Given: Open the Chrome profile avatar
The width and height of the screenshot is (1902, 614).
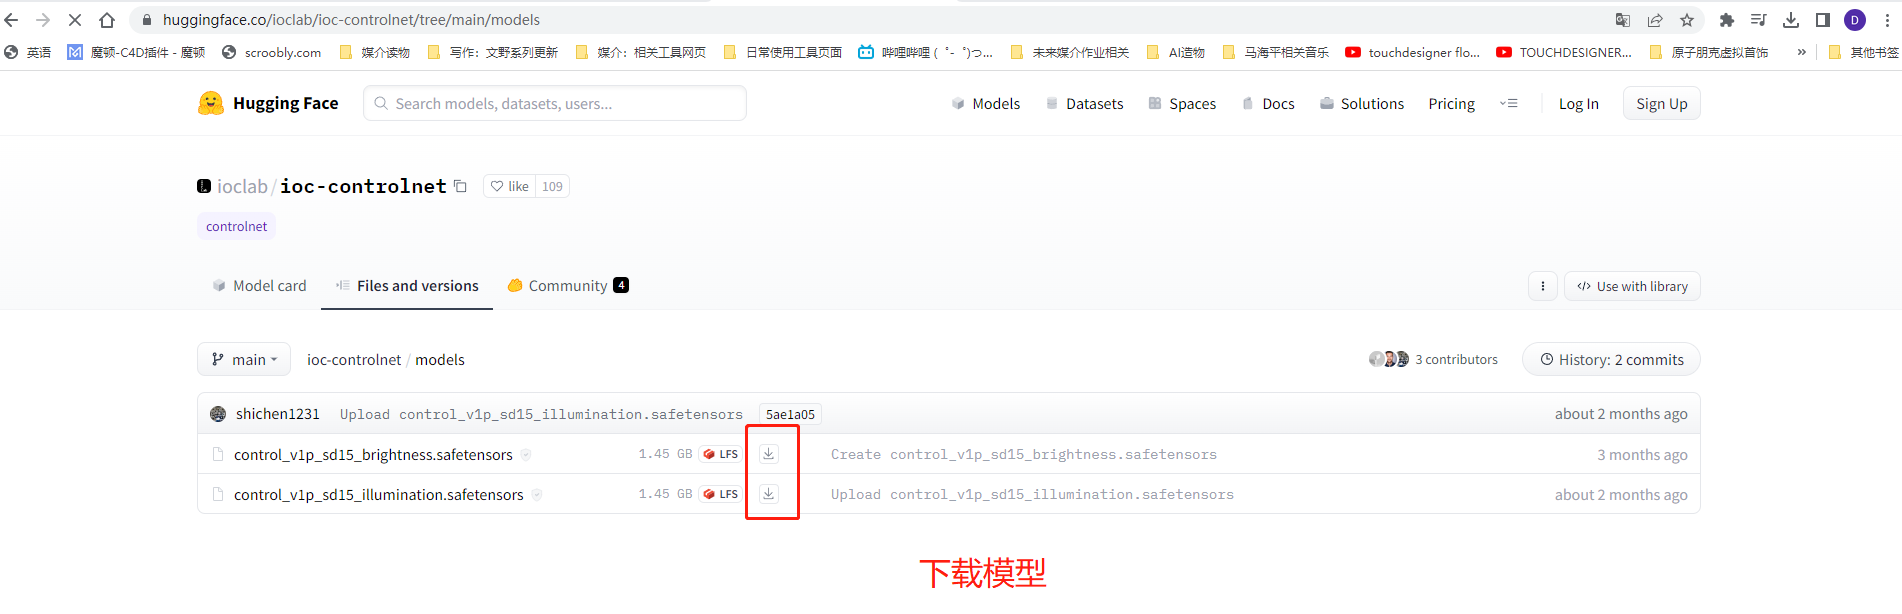Looking at the screenshot, I should coord(1855,20).
